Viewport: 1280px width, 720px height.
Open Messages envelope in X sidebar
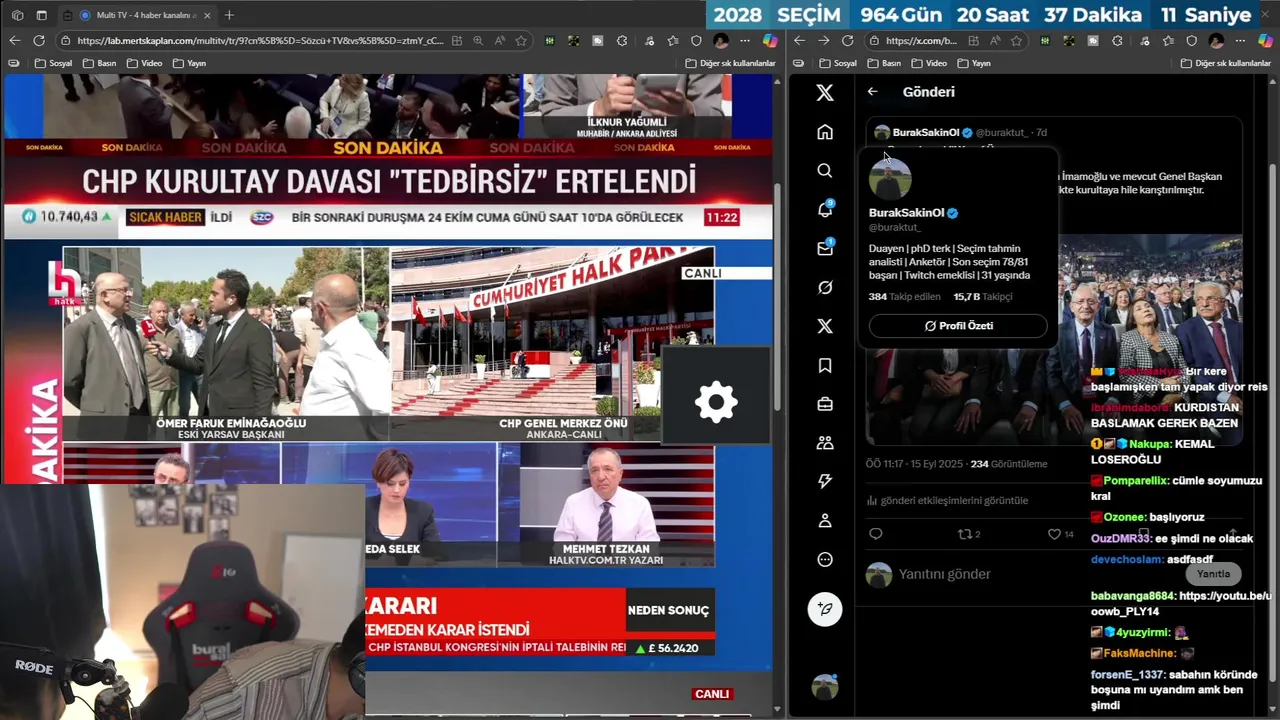[825, 248]
